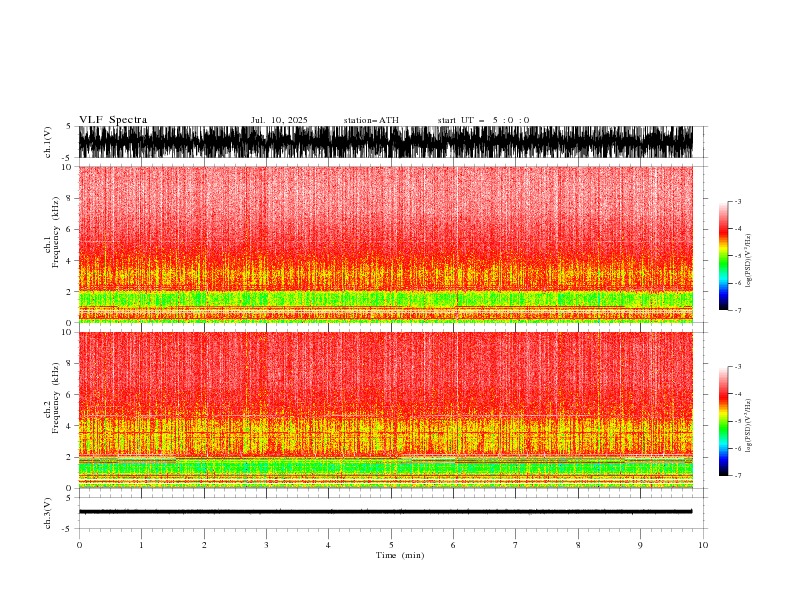Click the 3 minute tick label on the time axis

[x=266, y=545]
